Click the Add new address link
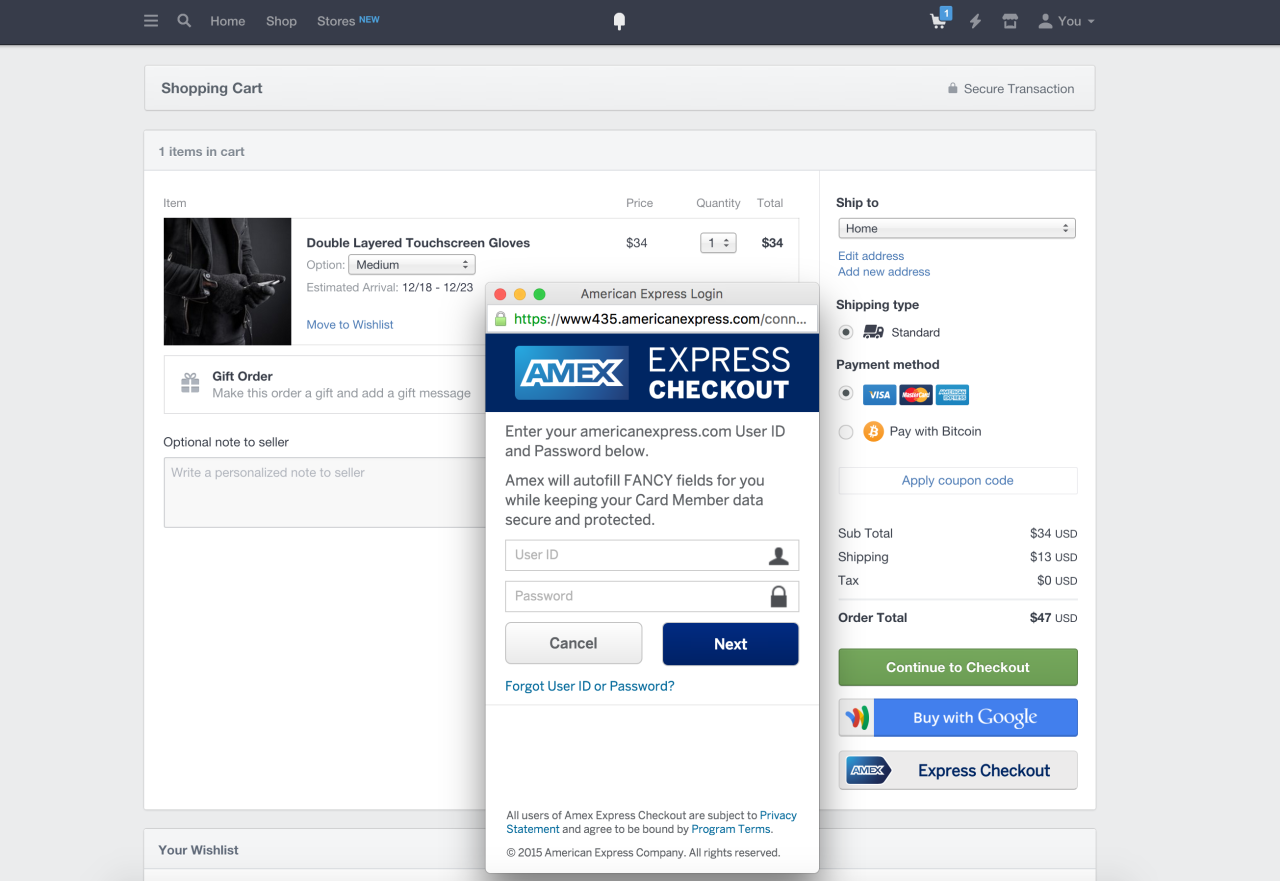Image resolution: width=1280 pixels, height=881 pixels. click(x=884, y=272)
